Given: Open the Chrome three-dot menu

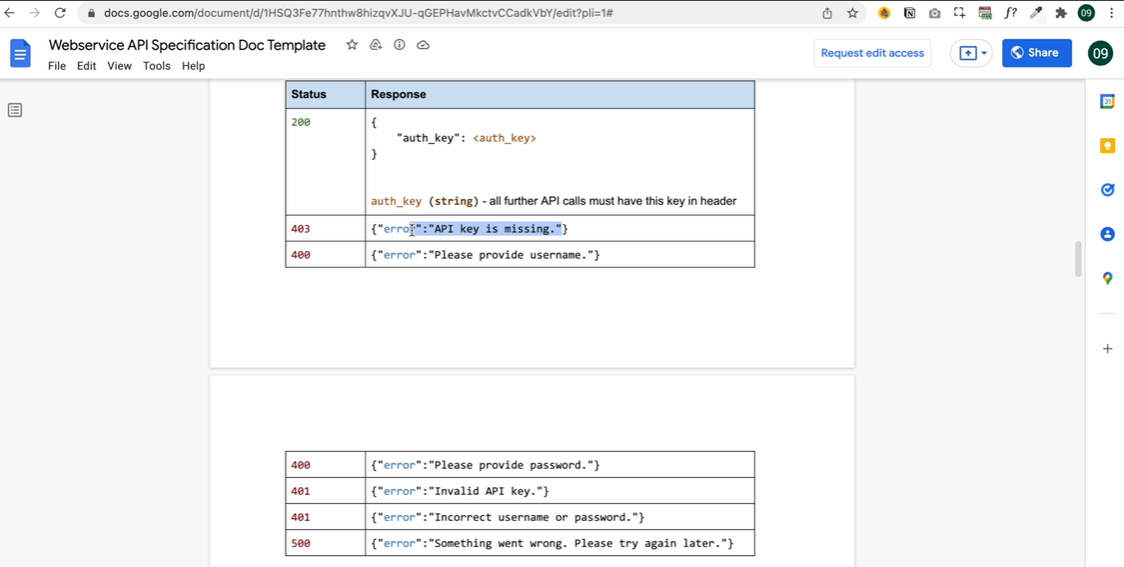Looking at the screenshot, I should (1112, 13).
